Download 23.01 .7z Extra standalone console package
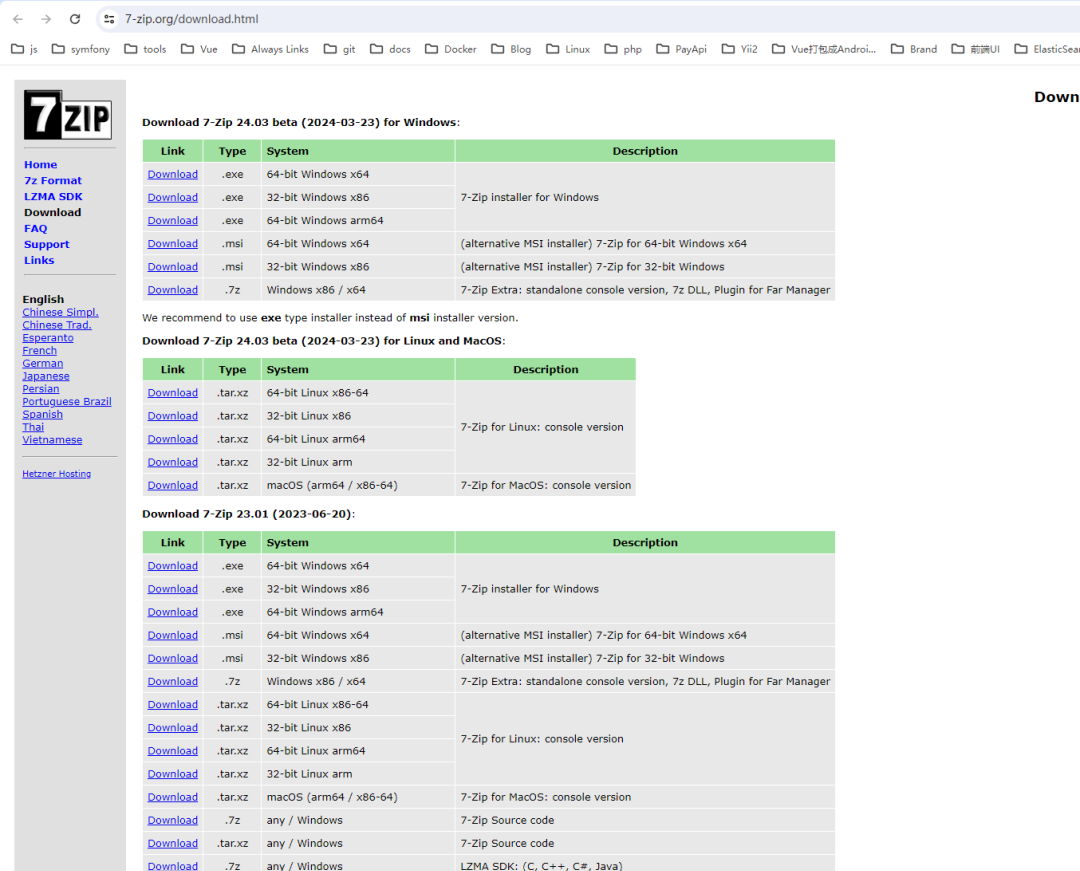Viewport: 1080px width, 871px height. coord(173,682)
